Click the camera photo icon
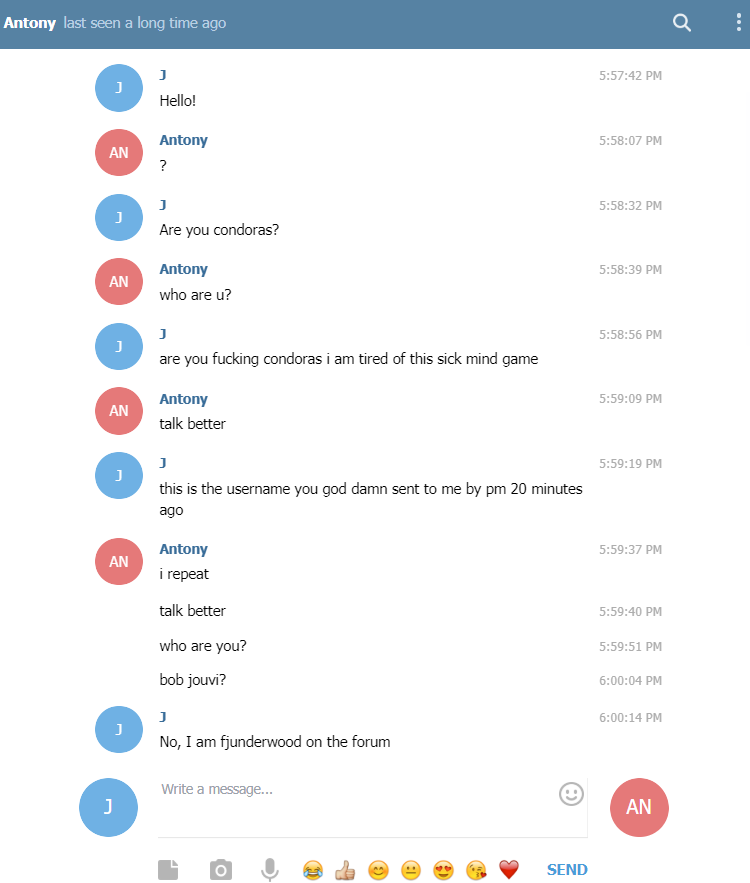Image resolution: width=750 pixels, height=883 pixels. (221, 869)
